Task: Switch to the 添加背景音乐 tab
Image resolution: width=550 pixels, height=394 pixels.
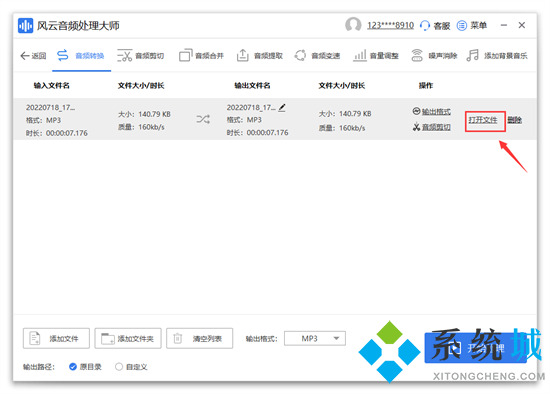Action: tap(497, 56)
